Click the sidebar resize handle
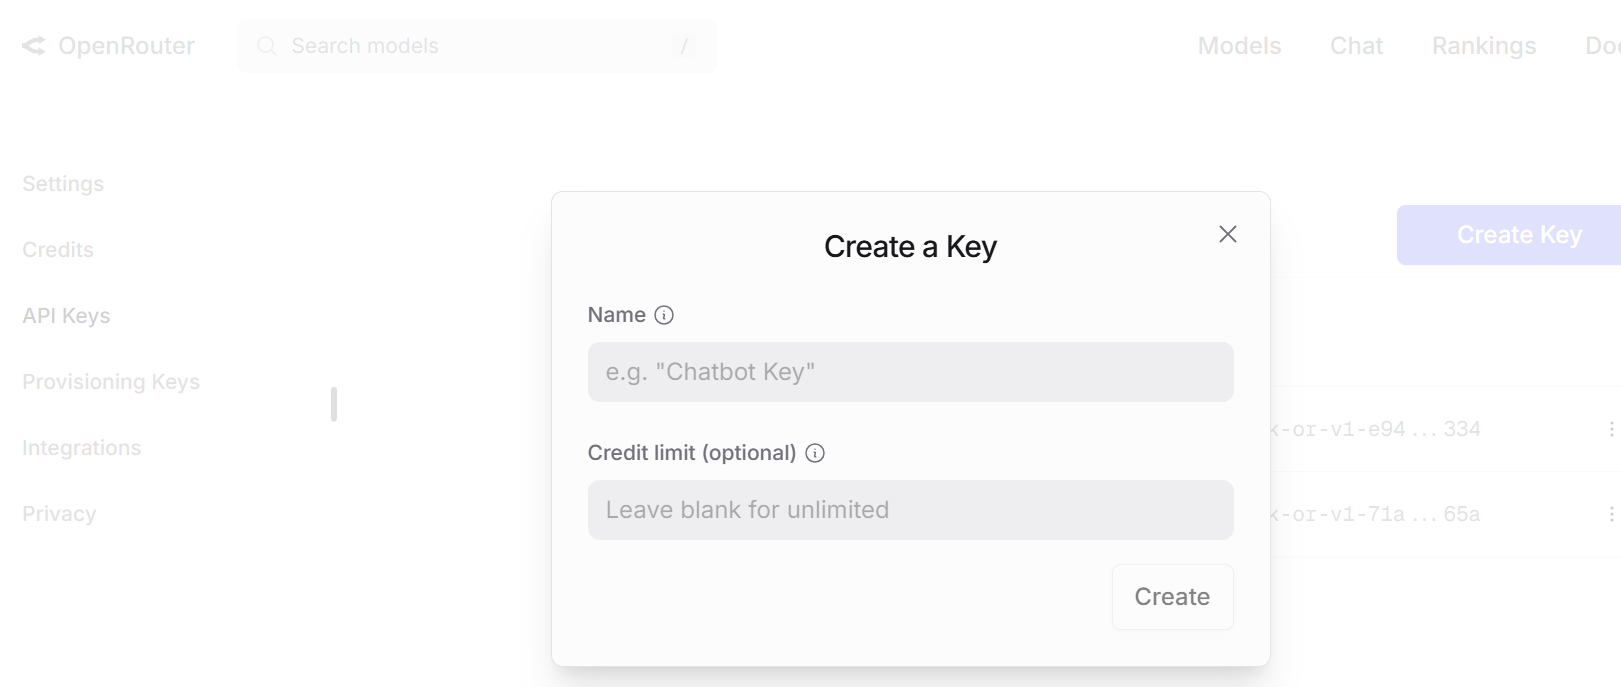 (334, 404)
